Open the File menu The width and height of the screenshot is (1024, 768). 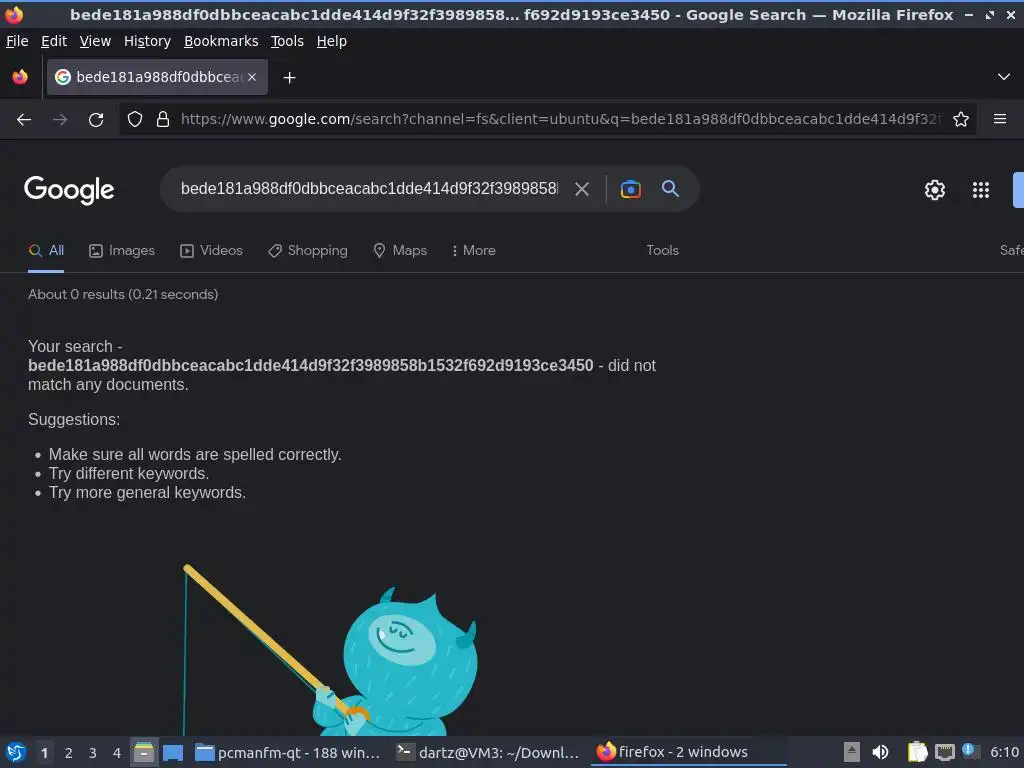click(17, 41)
